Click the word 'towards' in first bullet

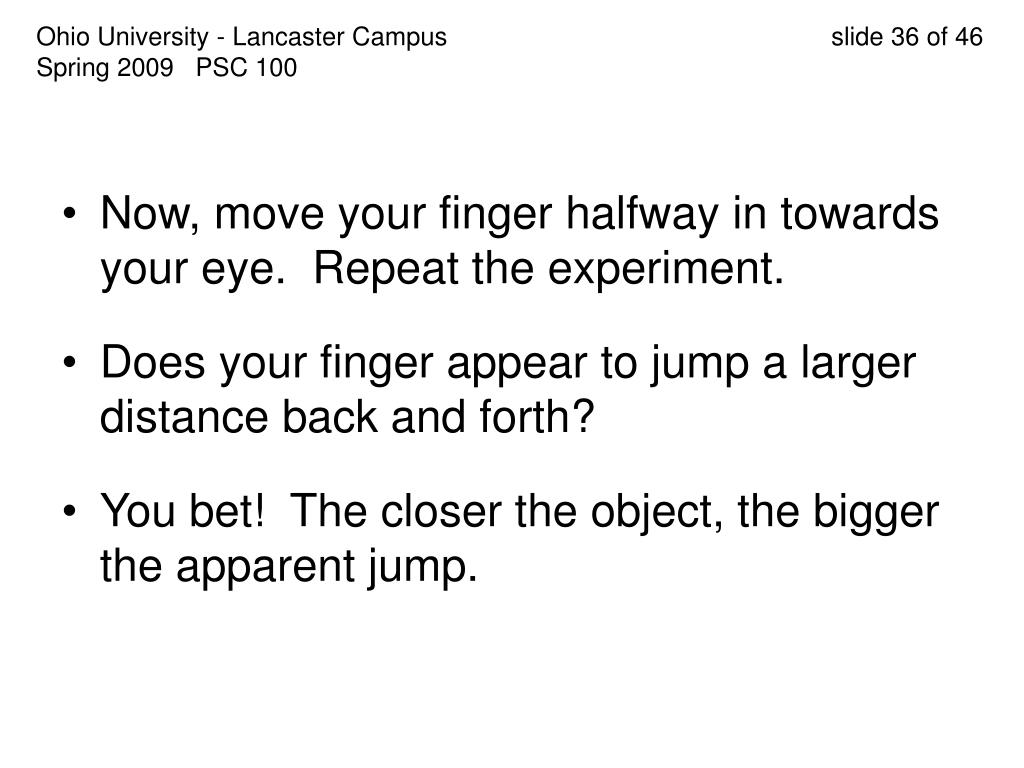[859, 214]
